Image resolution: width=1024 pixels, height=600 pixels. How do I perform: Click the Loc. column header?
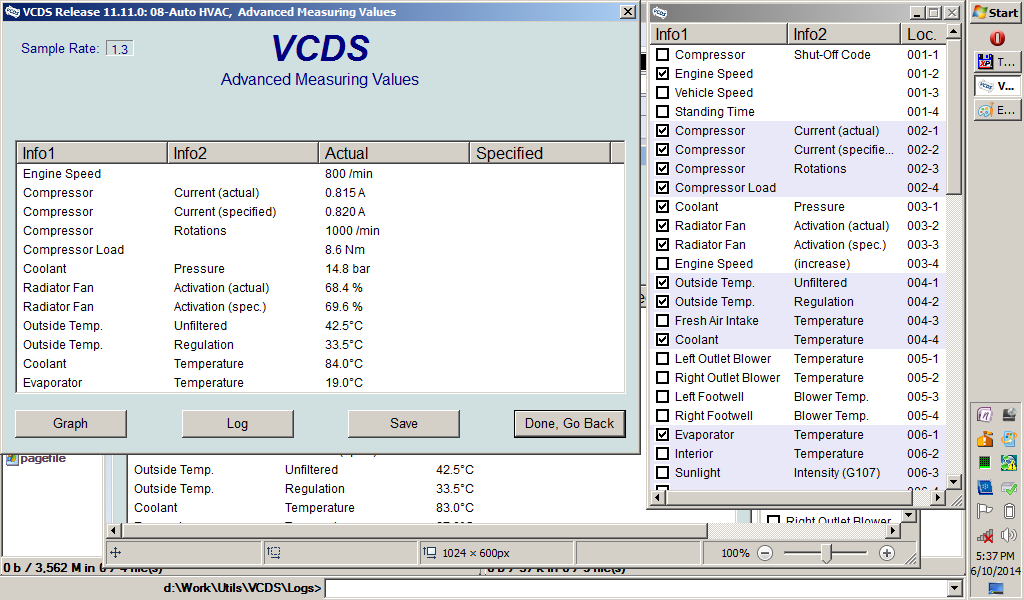point(923,34)
